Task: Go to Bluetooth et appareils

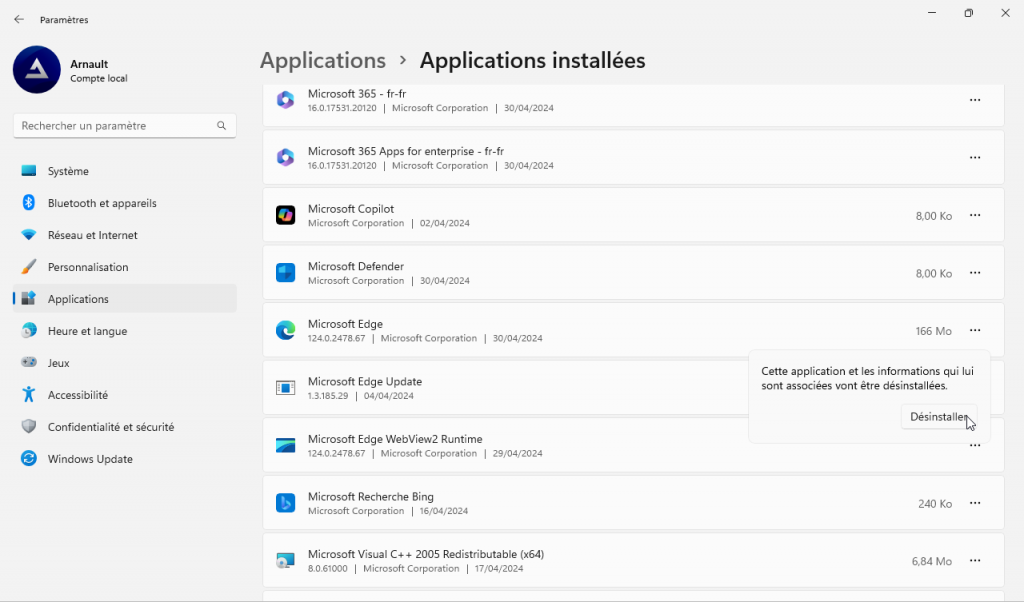Action: point(125,203)
